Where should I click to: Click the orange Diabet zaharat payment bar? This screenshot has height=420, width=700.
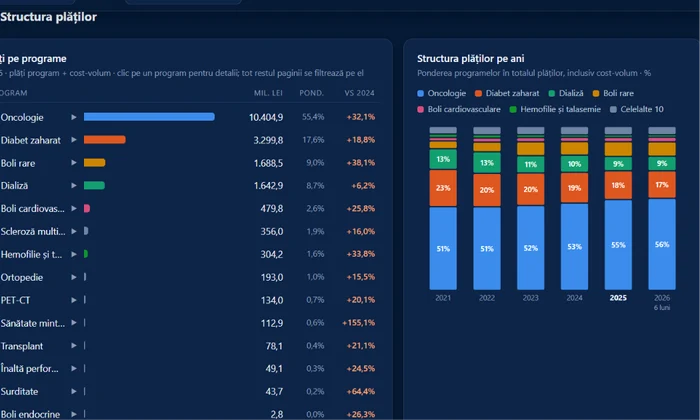pyautogui.click(x=104, y=140)
